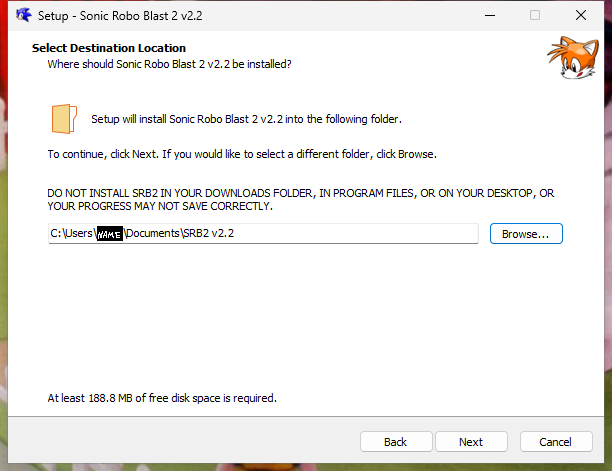The height and width of the screenshot is (471, 612).
Task: Click the "Setup - Sonic Robo Blast 2 v2.2" title
Action: click(x=120, y=16)
